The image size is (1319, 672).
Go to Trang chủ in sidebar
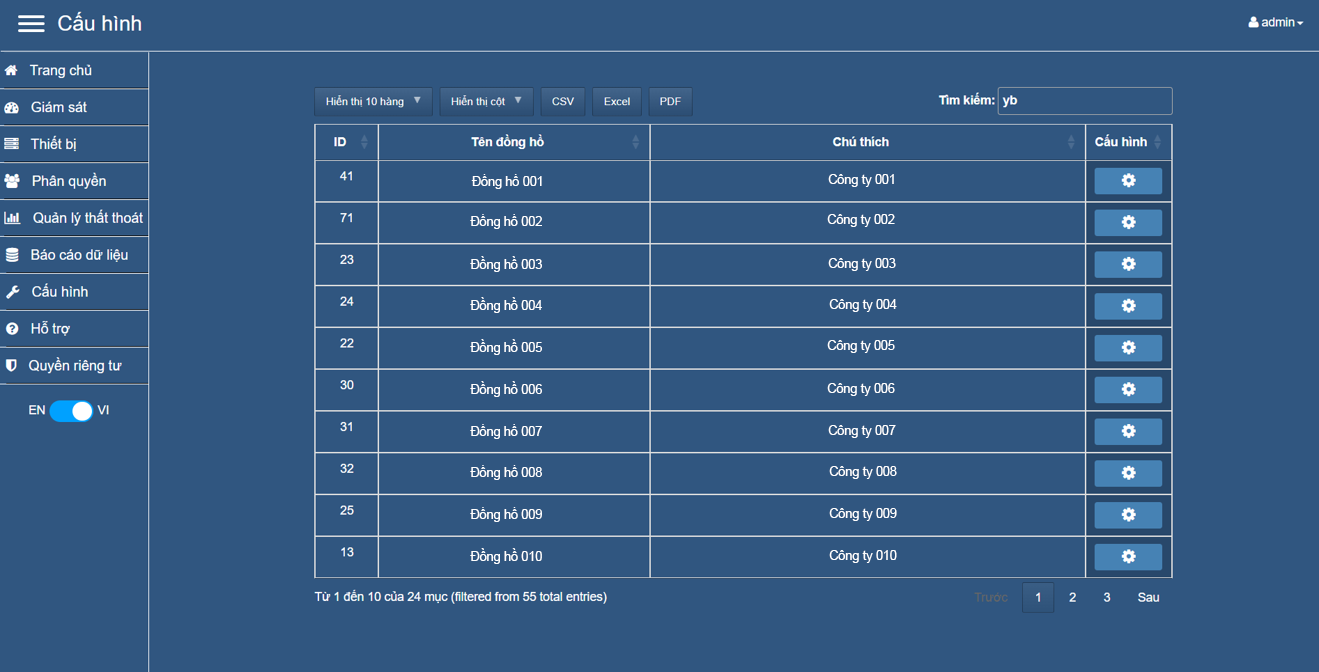pyautogui.click(x=61, y=71)
